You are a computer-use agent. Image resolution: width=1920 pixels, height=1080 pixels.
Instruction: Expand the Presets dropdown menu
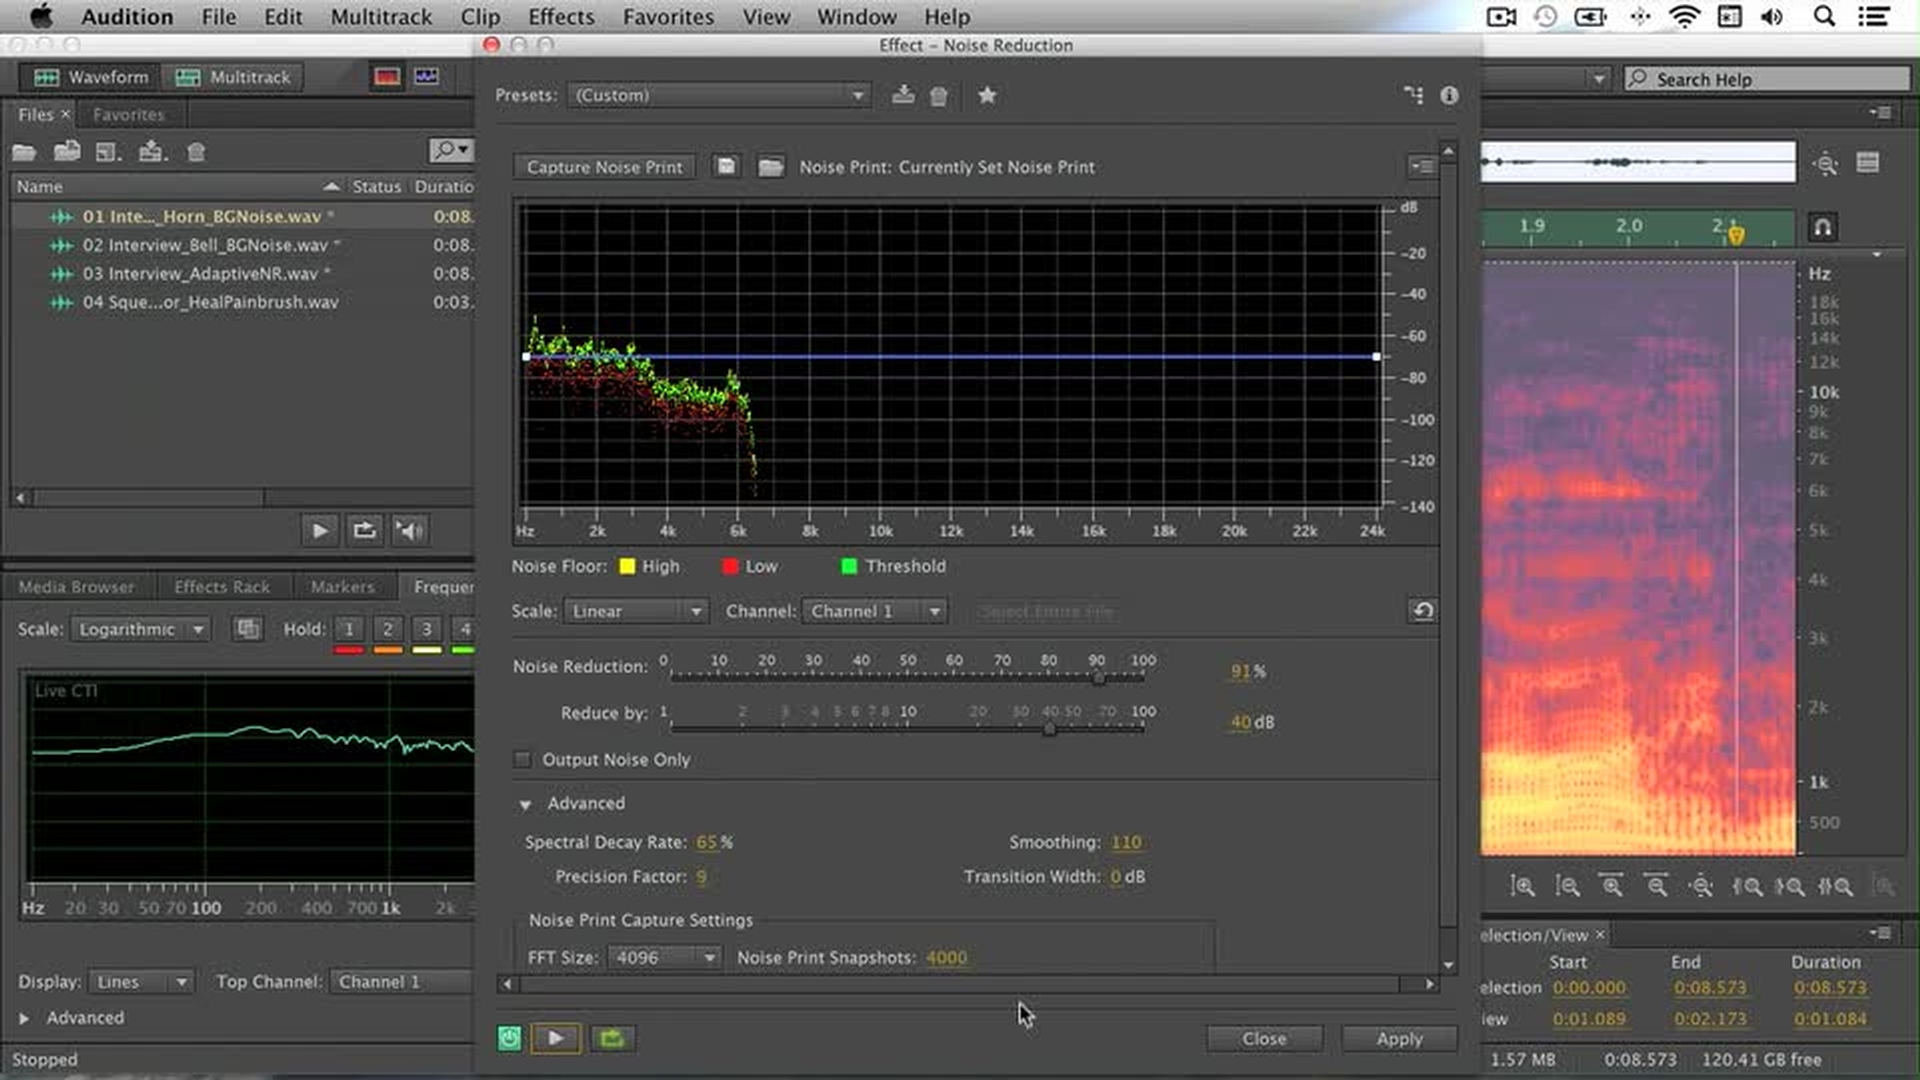[x=858, y=95]
